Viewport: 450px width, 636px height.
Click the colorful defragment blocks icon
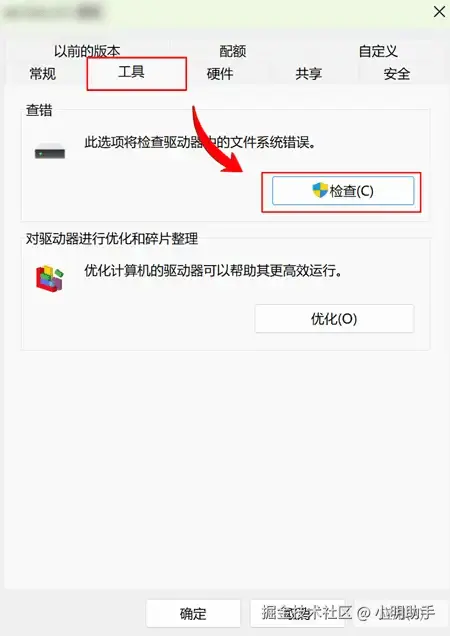[x=50, y=278]
